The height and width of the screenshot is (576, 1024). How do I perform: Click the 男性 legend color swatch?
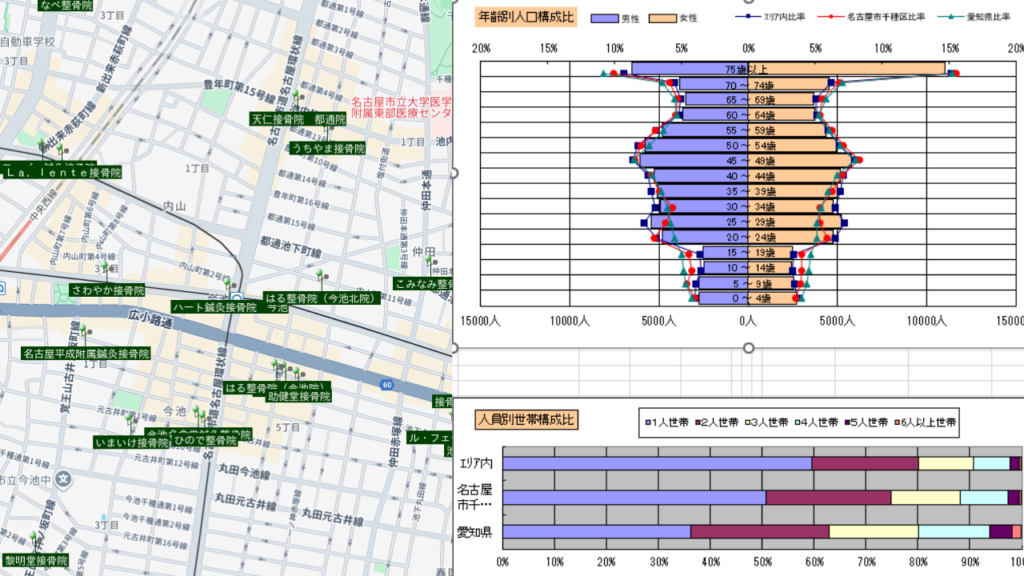coord(606,18)
